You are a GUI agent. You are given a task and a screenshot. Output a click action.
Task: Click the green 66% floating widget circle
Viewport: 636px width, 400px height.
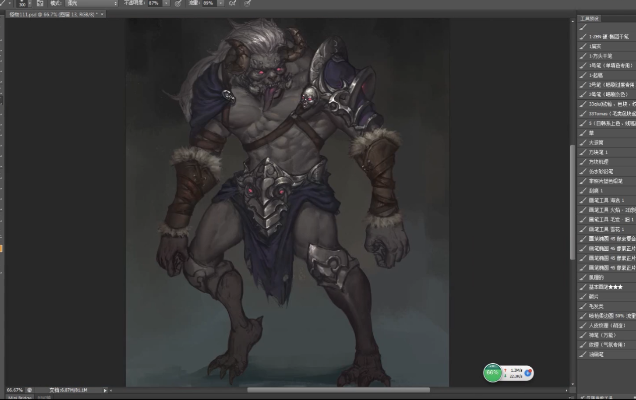click(492, 373)
